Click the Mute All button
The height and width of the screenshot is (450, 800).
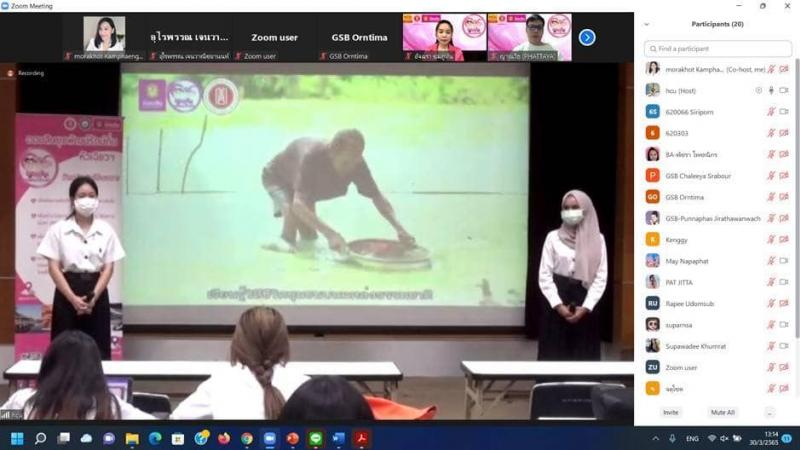pos(722,412)
